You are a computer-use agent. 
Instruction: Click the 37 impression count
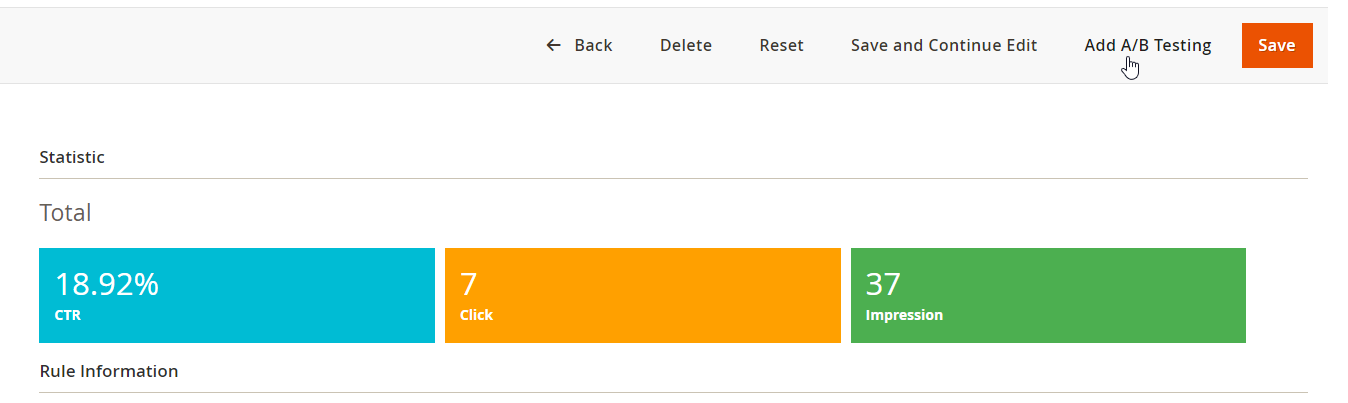point(883,285)
